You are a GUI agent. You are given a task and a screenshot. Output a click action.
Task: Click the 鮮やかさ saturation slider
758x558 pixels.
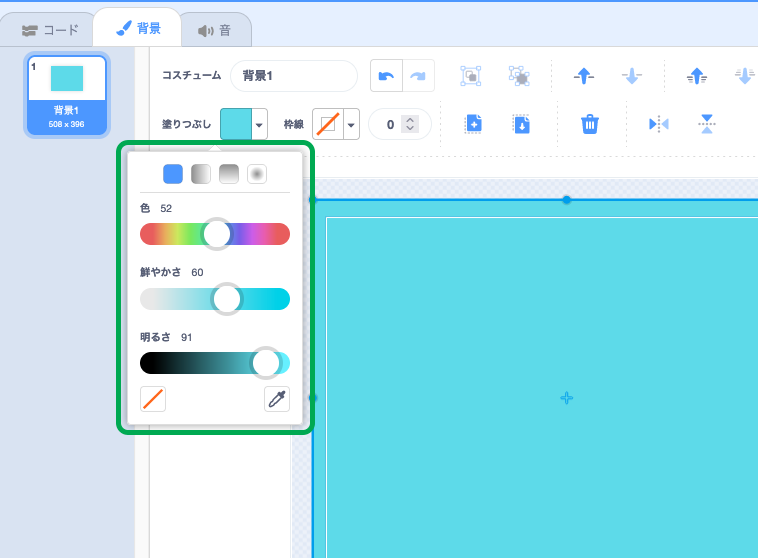coord(215,299)
